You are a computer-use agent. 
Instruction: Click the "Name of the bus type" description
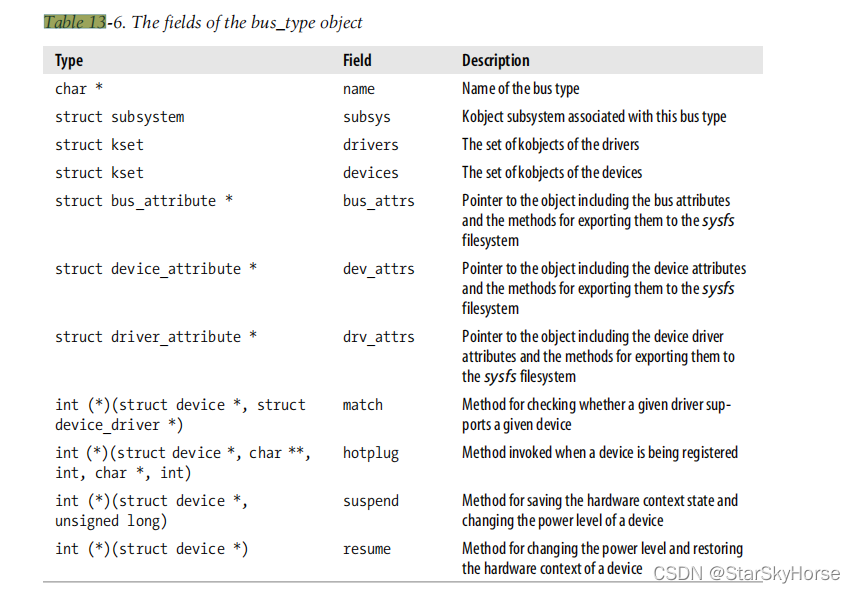point(520,89)
